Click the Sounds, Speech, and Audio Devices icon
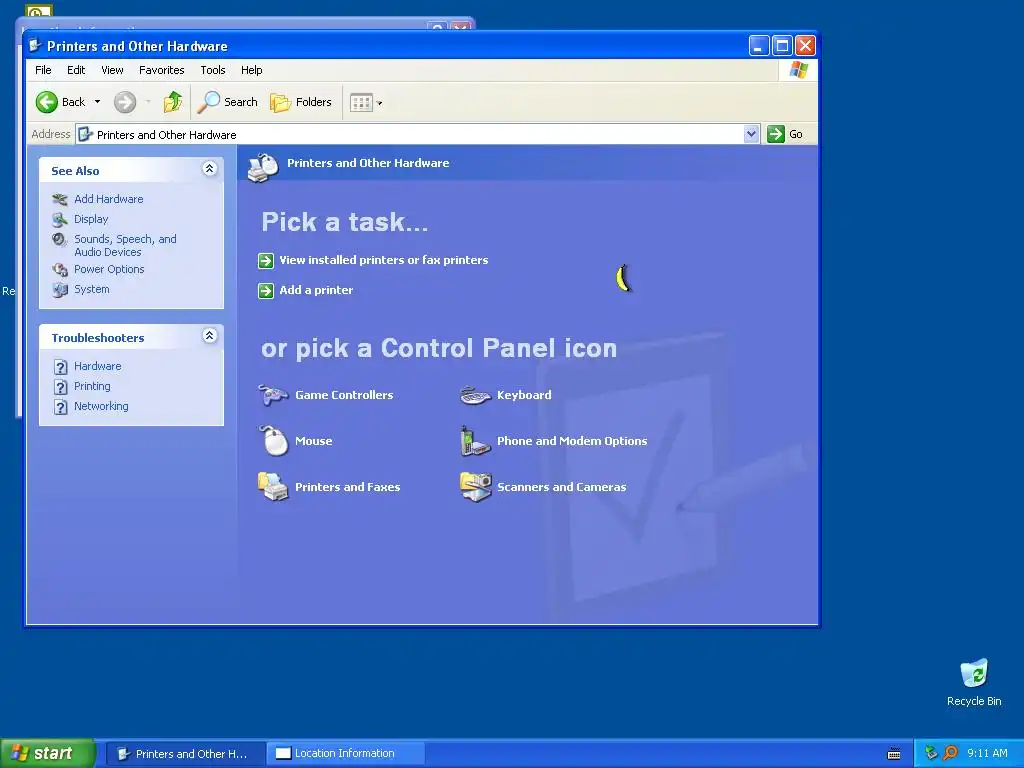Viewport: 1024px width, 768px height. [60, 240]
